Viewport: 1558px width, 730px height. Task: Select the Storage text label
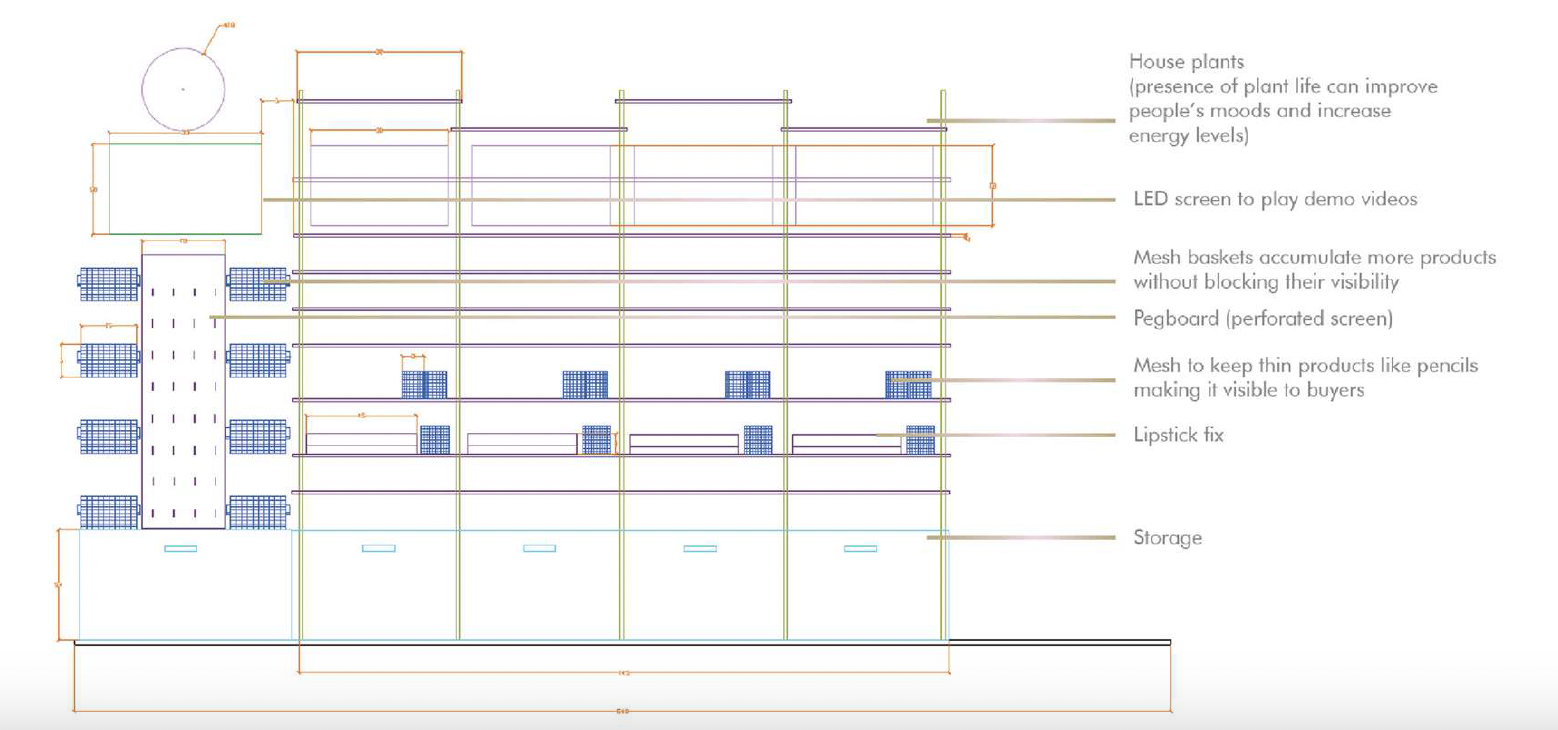pyautogui.click(x=1167, y=538)
